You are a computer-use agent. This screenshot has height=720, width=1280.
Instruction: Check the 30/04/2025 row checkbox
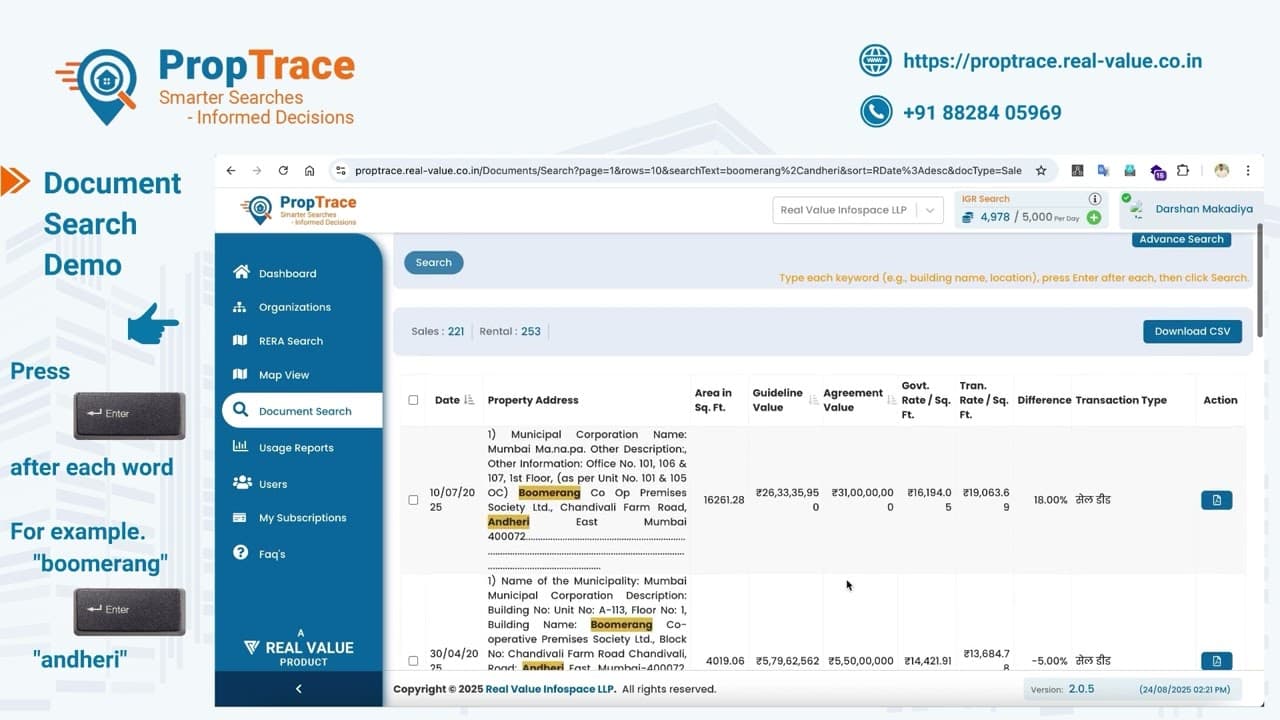[x=413, y=661]
